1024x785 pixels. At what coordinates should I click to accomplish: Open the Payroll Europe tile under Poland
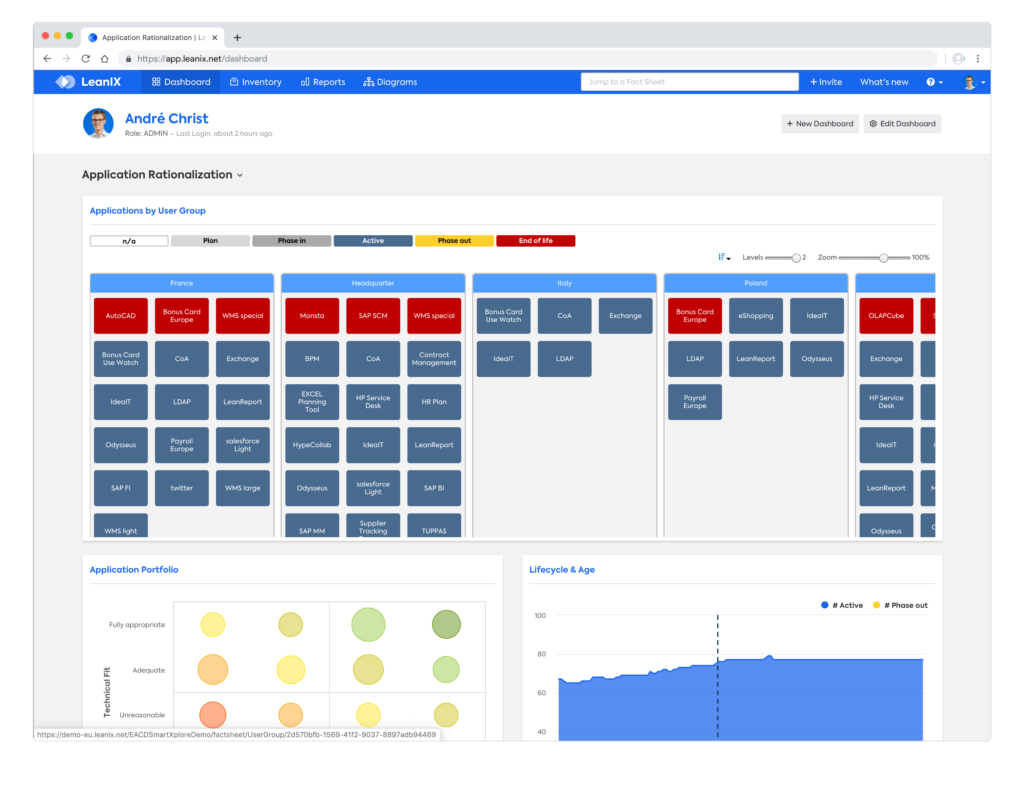695,402
